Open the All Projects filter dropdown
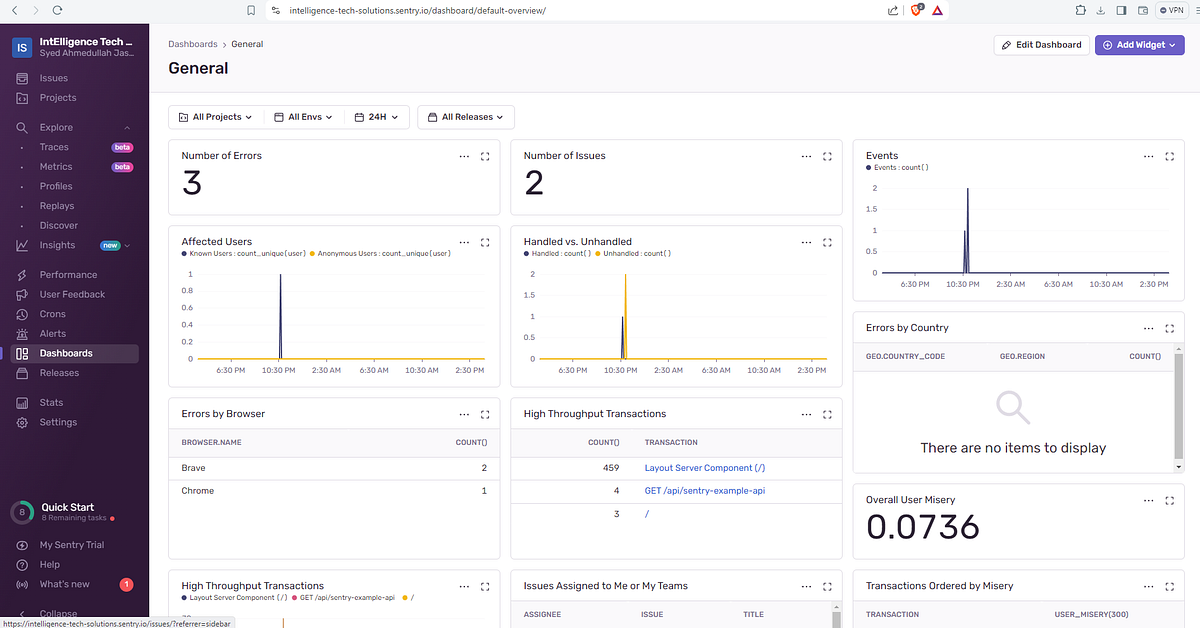Screen dimensions: 1200x628 tap(215, 116)
